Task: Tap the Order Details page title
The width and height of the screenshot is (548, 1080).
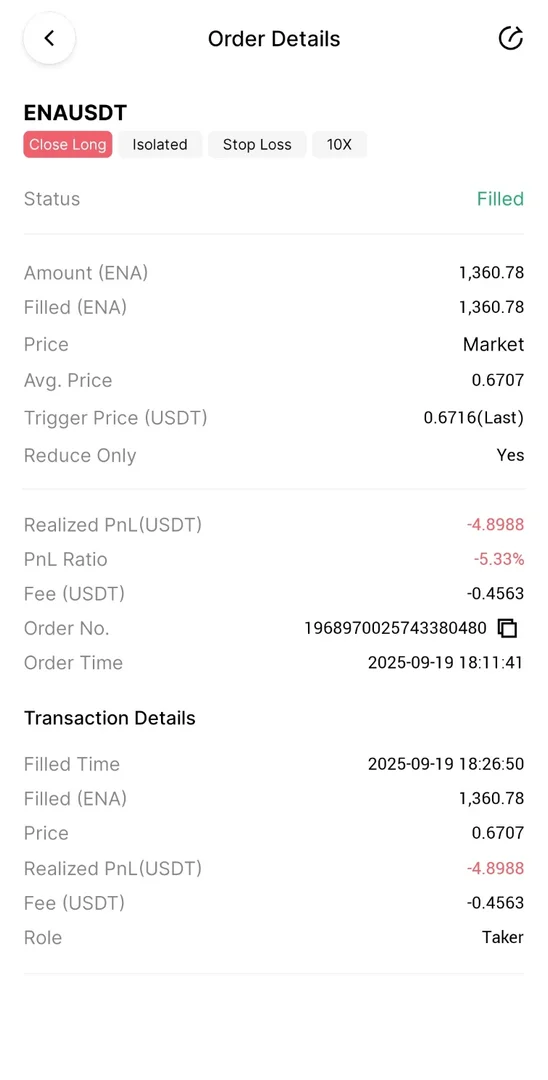Action: [274, 39]
